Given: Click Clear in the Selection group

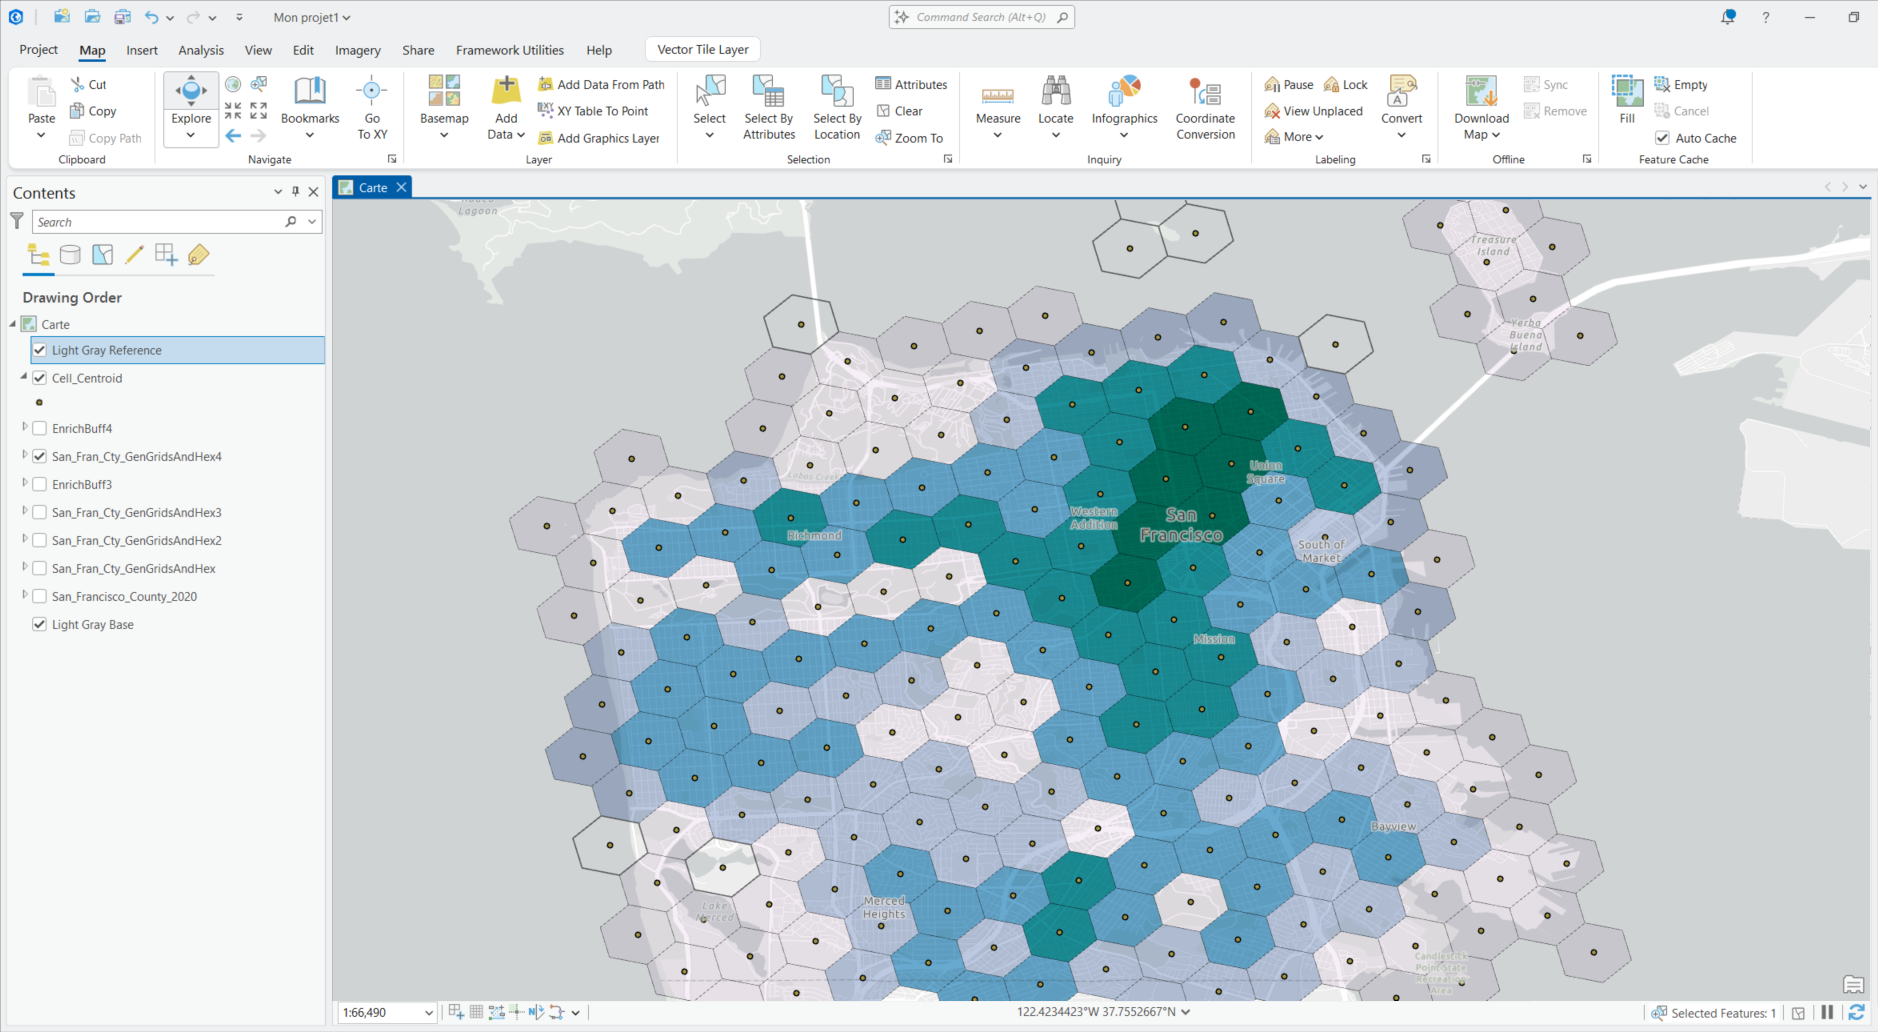Looking at the screenshot, I should (x=903, y=111).
